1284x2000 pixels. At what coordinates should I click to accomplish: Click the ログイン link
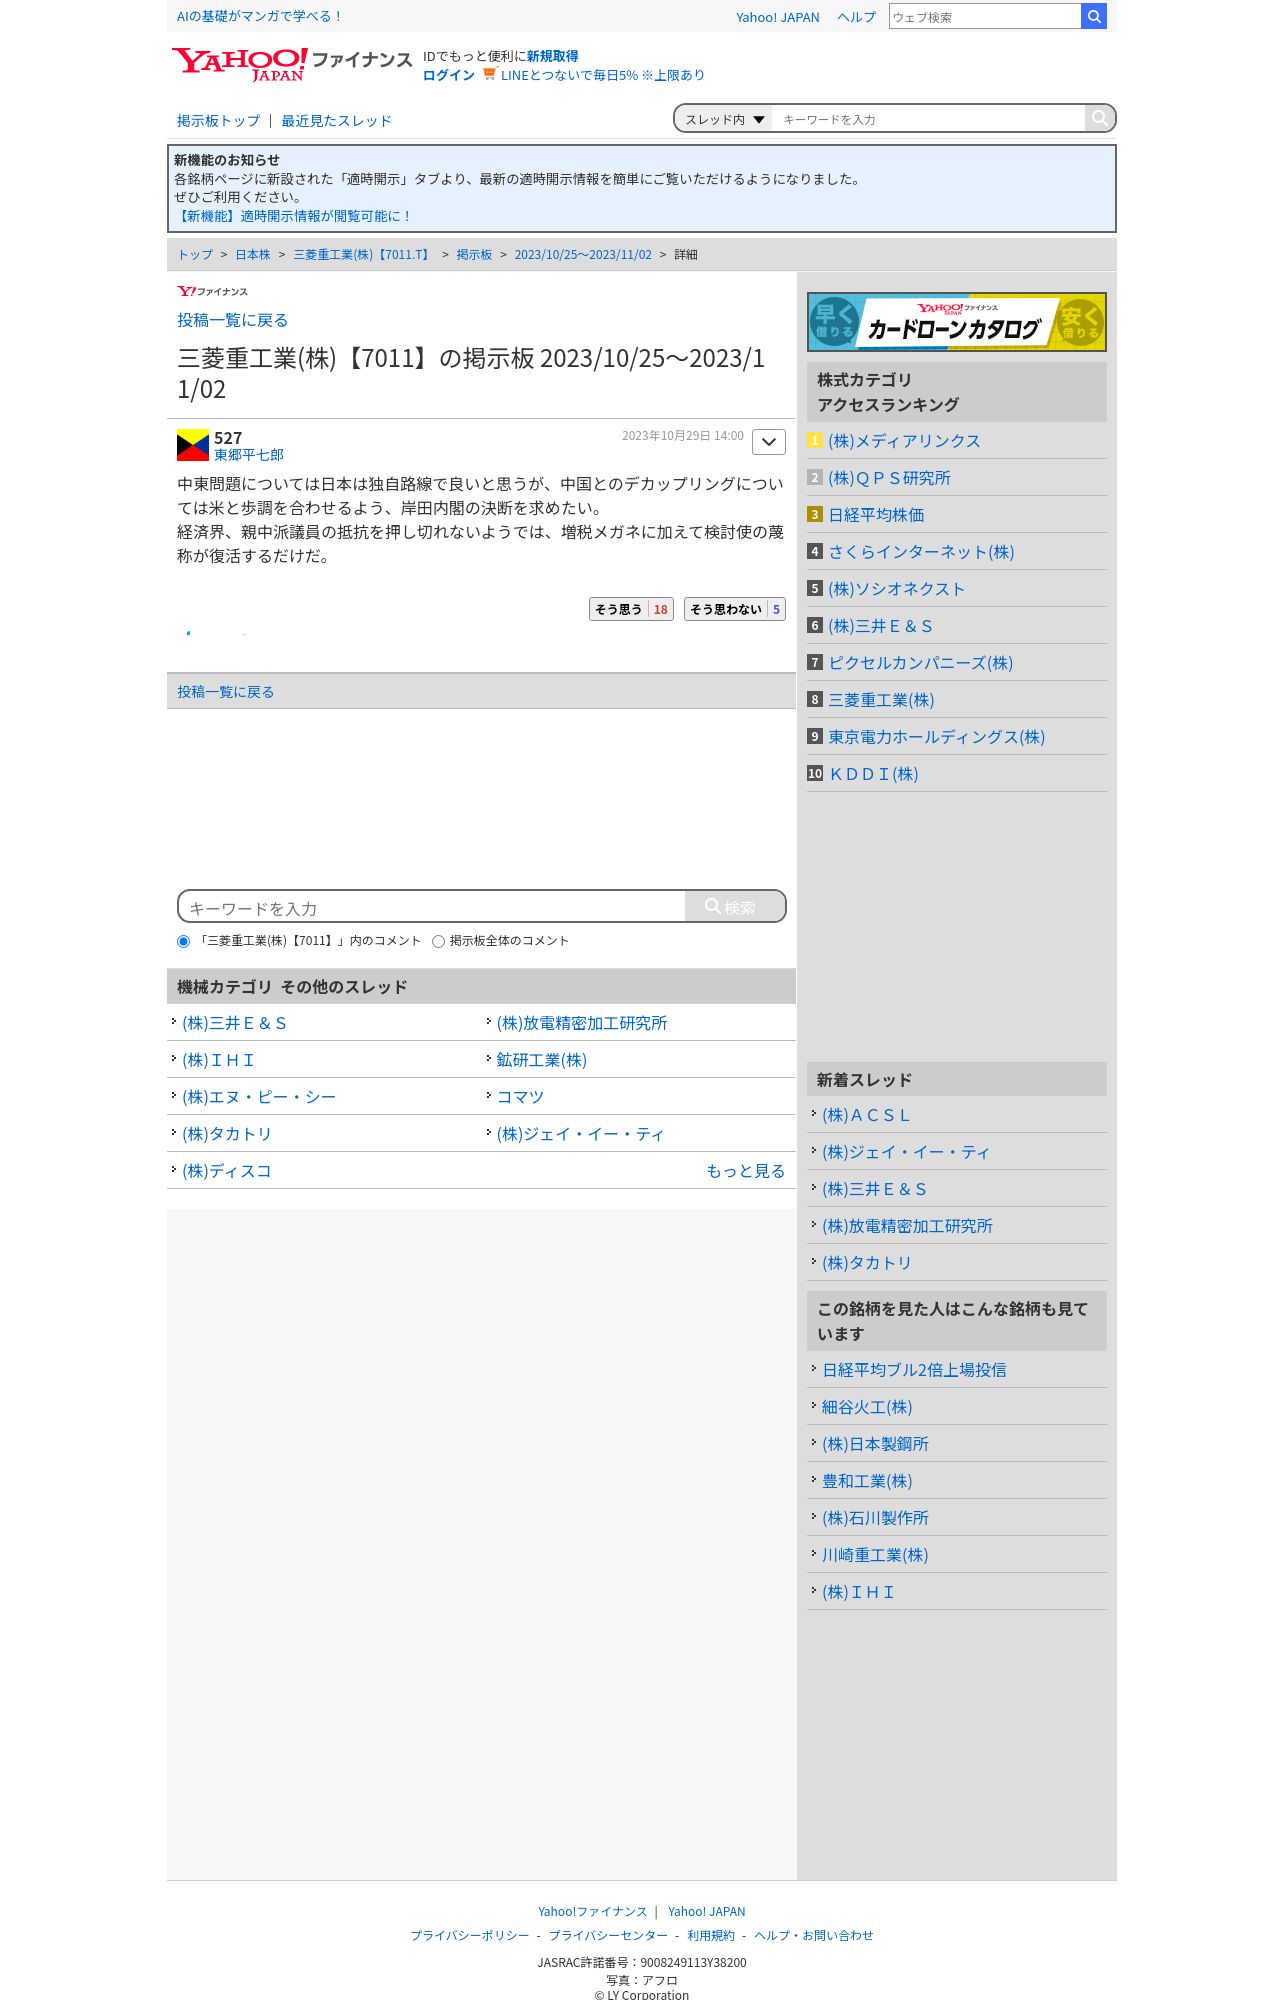tap(448, 75)
